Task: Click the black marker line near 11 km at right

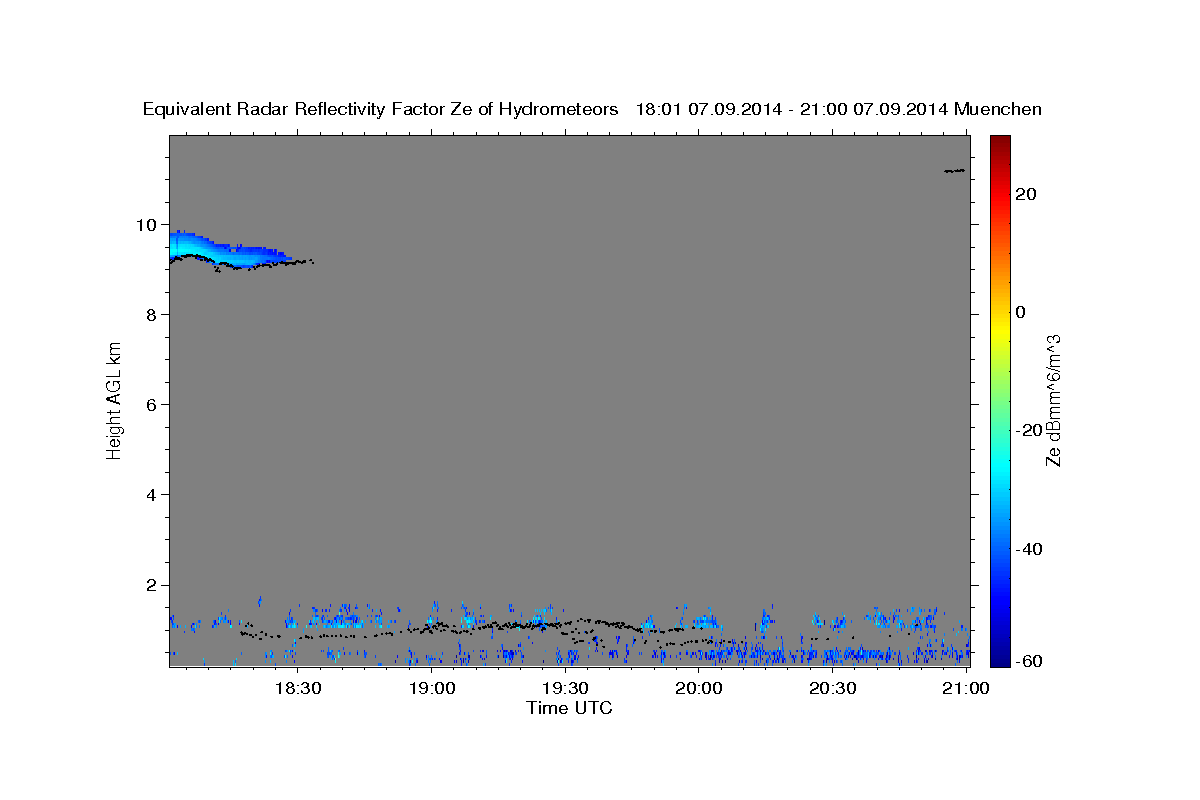Action: (x=955, y=171)
